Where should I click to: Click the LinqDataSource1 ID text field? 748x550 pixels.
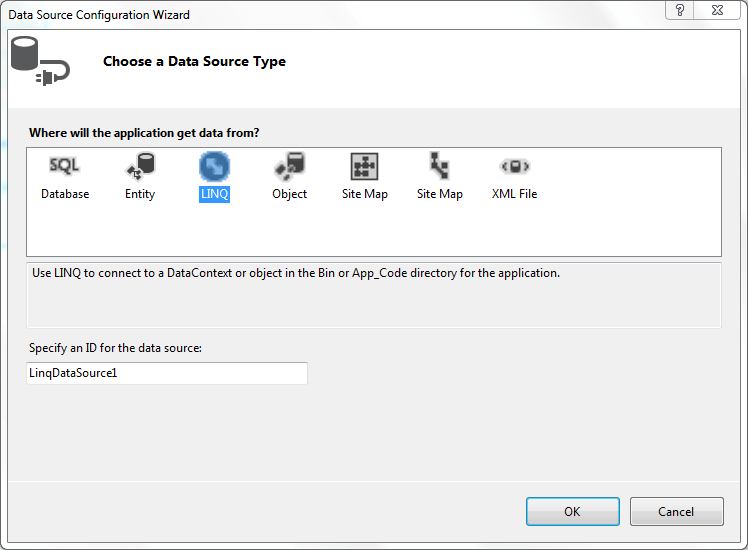click(x=167, y=373)
